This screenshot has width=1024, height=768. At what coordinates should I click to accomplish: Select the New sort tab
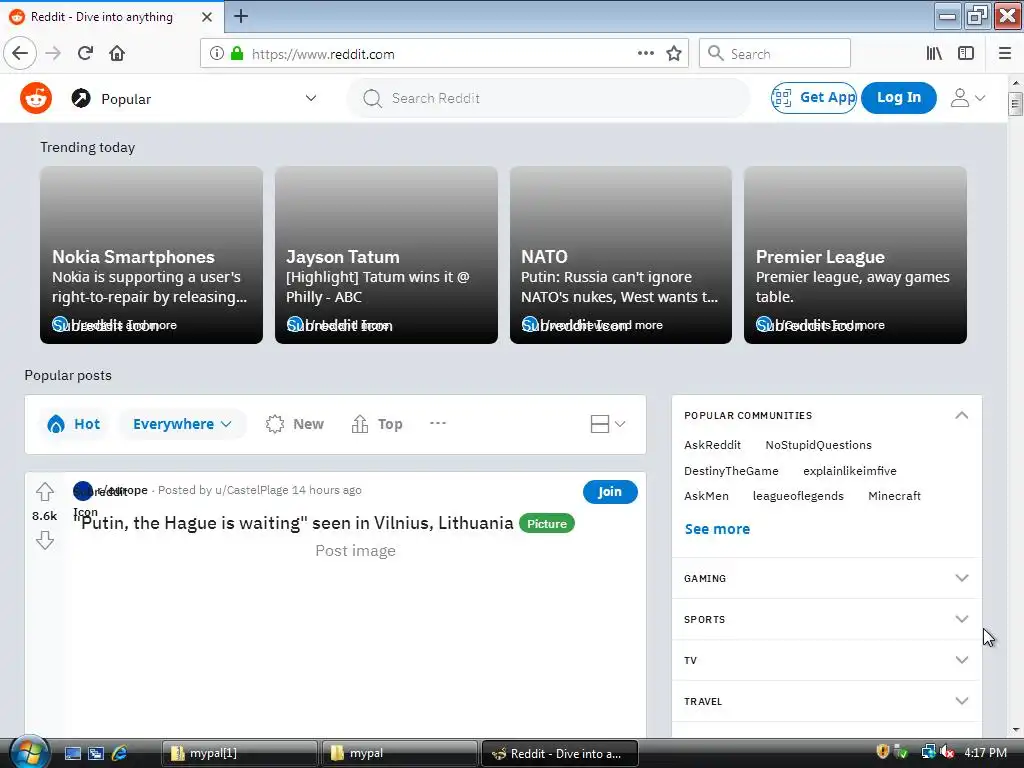point(295,424)
